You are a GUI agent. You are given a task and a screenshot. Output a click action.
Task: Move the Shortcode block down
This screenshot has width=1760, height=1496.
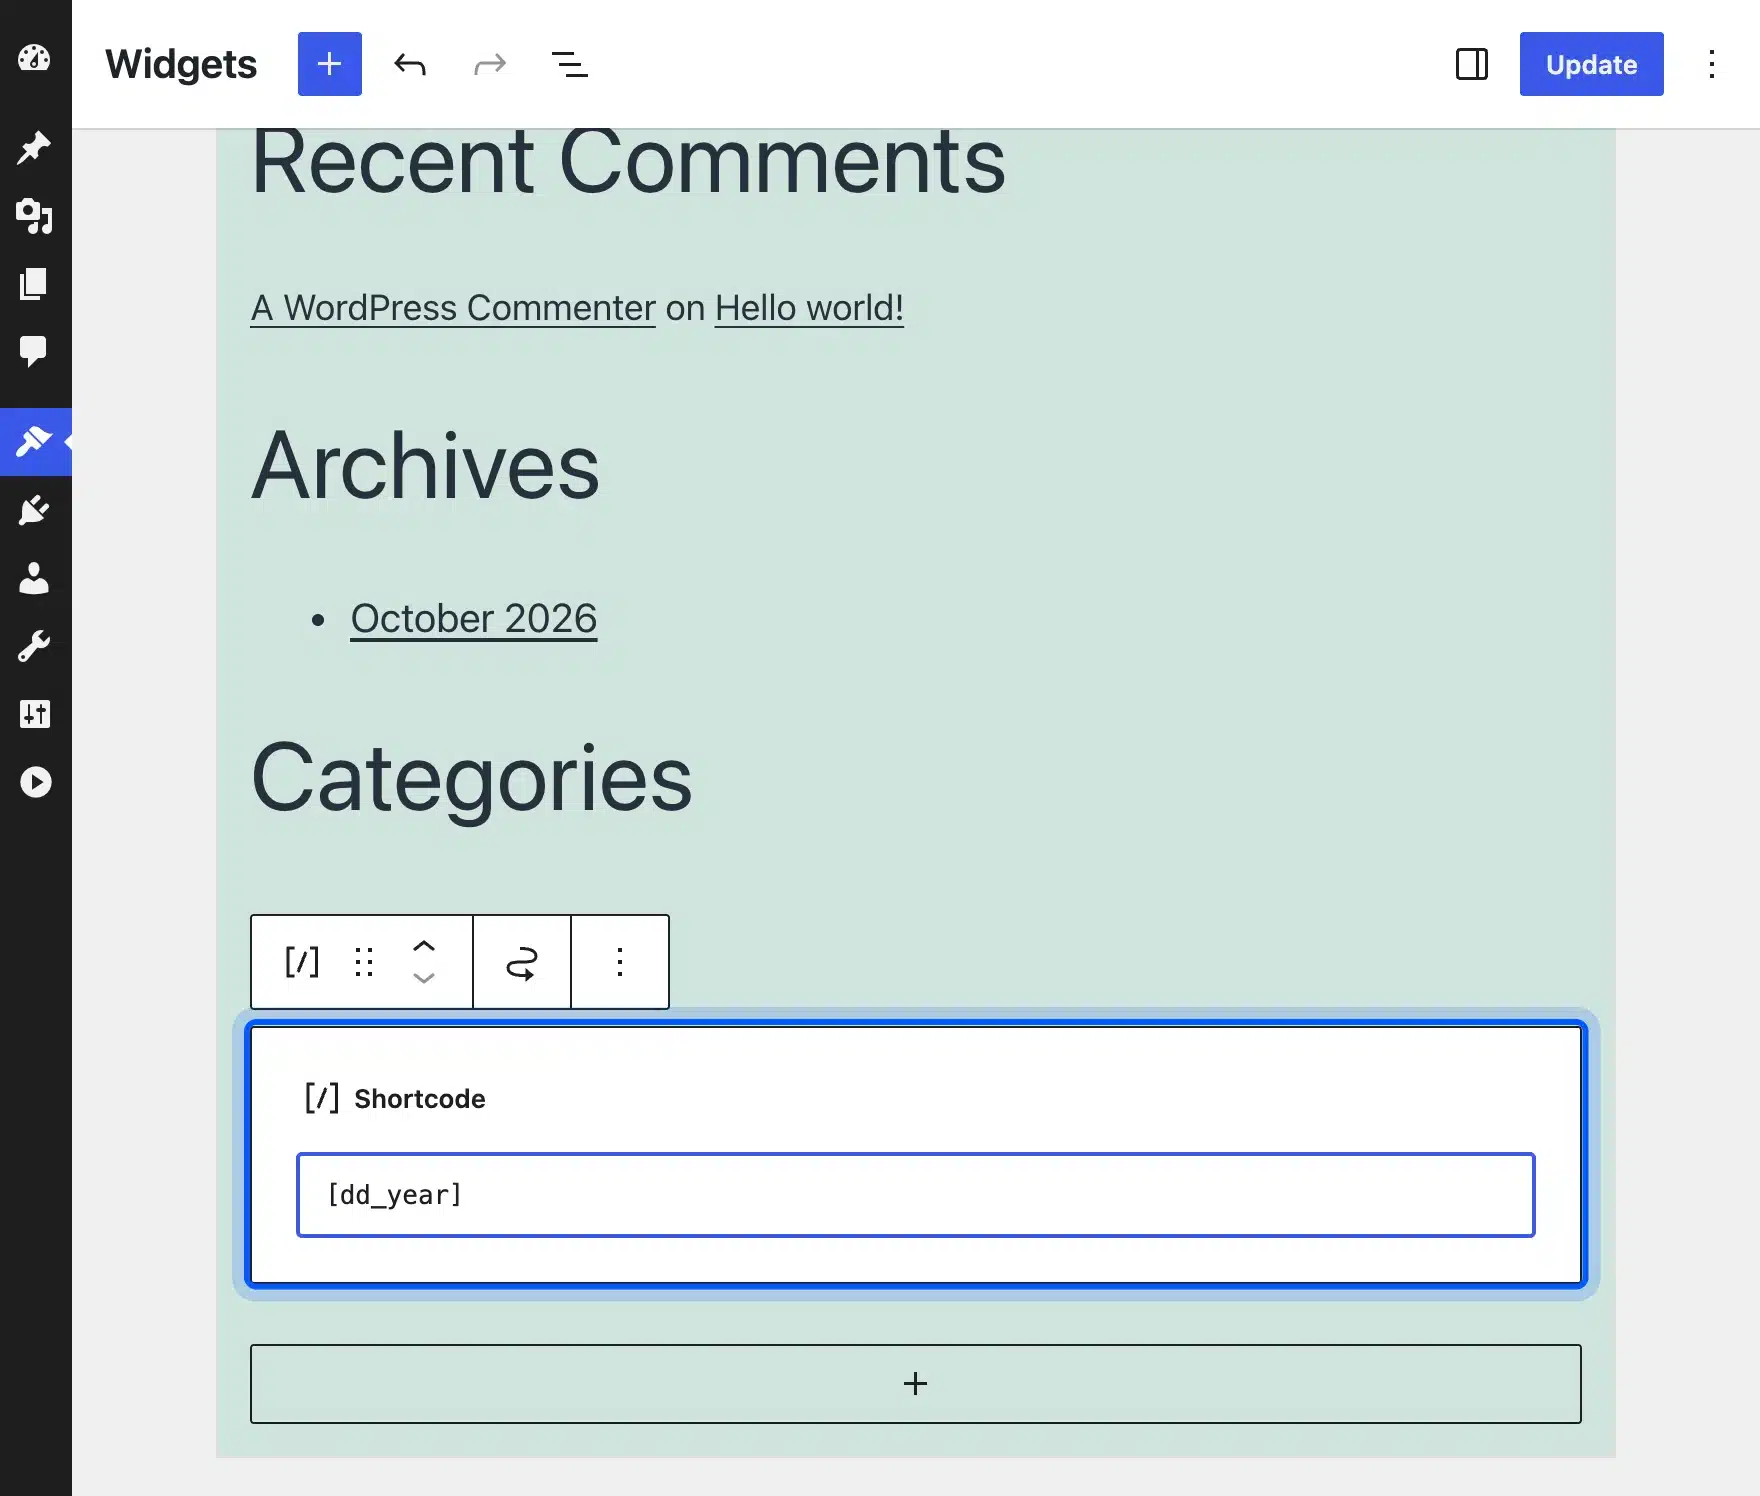[x=424, y=978]
